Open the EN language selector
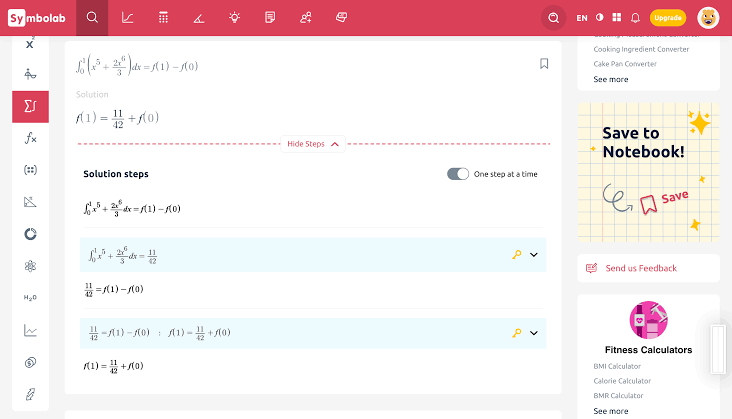Viewport: 732px width, 419px height. click(582, 17)
